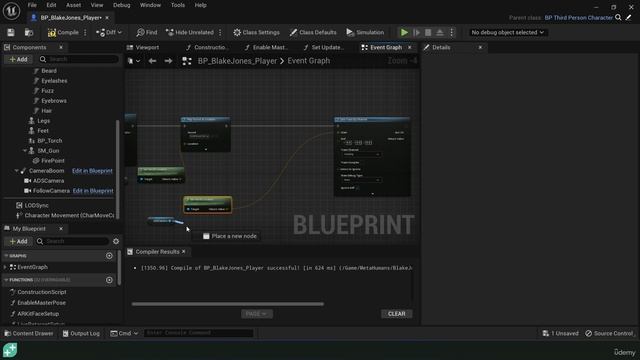Open the Help menu
640x360 pixels.
pyautogui.click(x=200, y=5)
